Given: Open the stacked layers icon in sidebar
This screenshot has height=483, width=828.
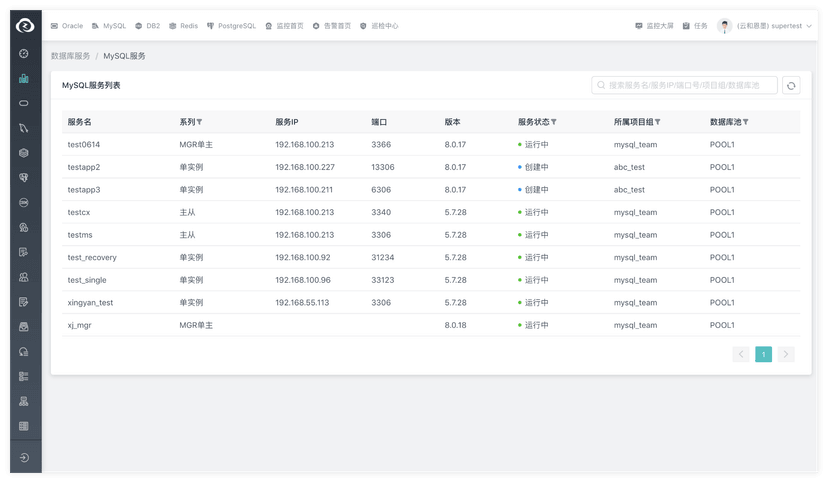Looking at the screenshot, I should point(24,153).
